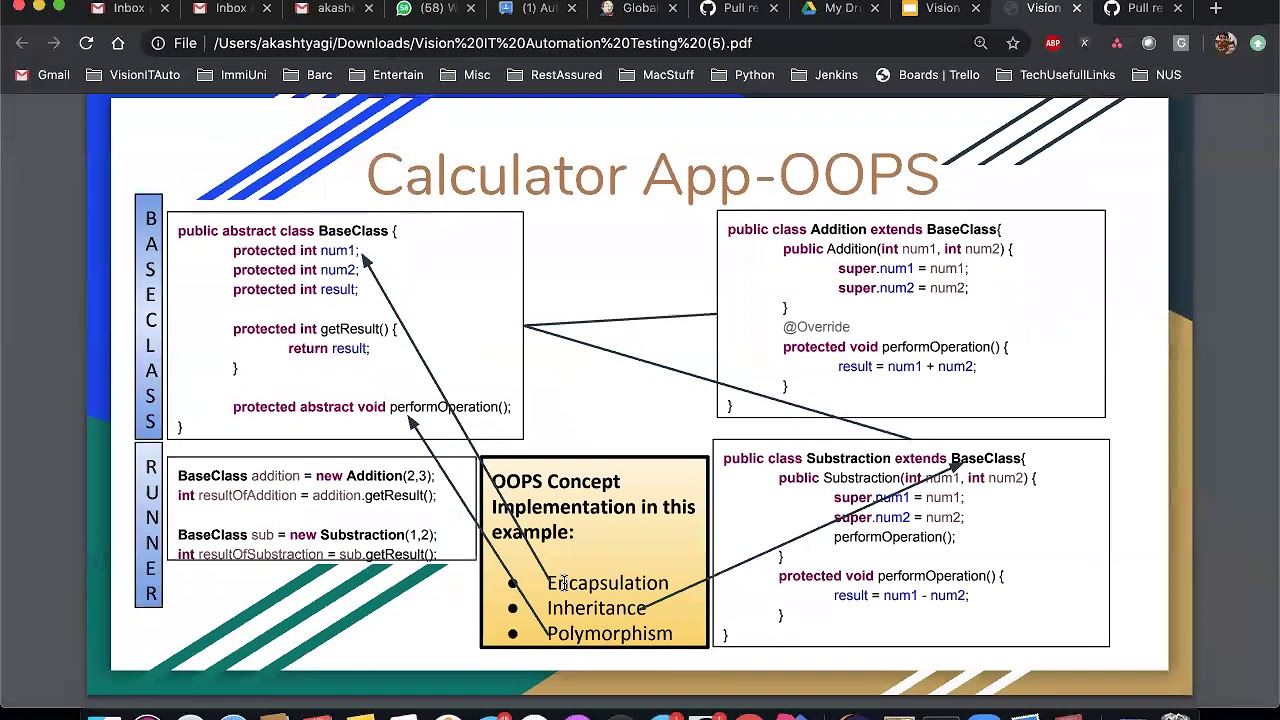1280x720 pixels.
Task: Click the browser forward arrow
Action: 54,43
